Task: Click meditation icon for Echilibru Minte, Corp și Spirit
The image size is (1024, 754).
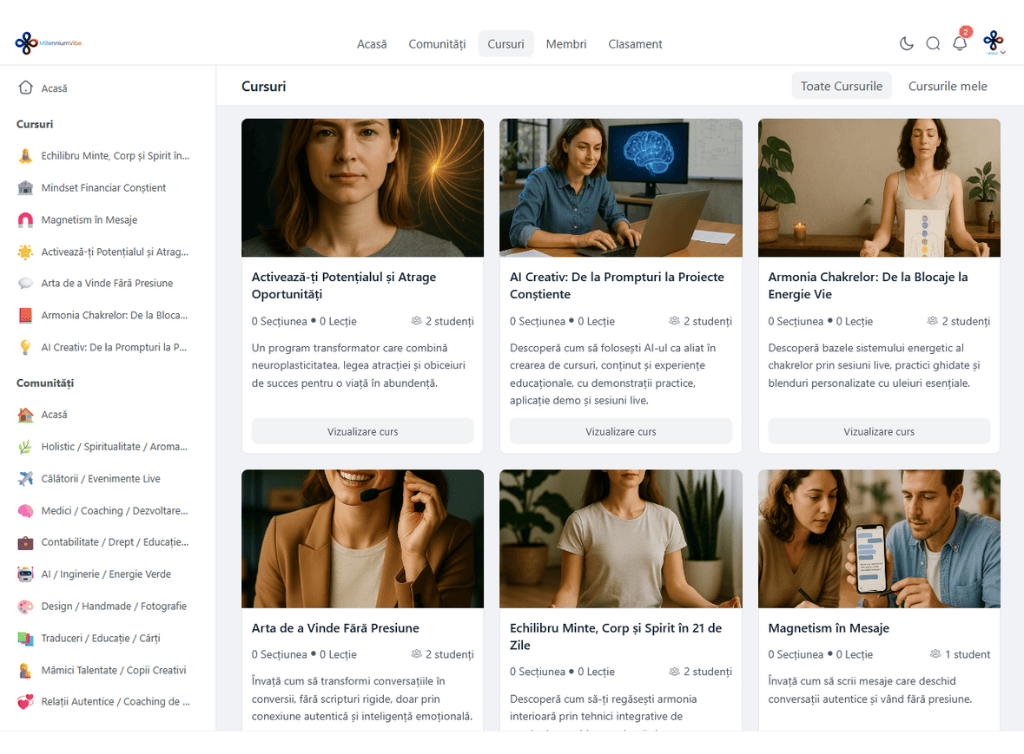Action: (x=25, y=155)
